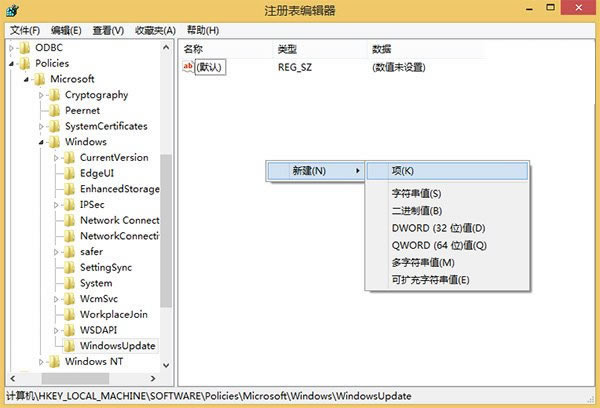The height and width of the screenshot is (408, 600).
Task: Collapse the Windows tree node
Action: [41, 142]
